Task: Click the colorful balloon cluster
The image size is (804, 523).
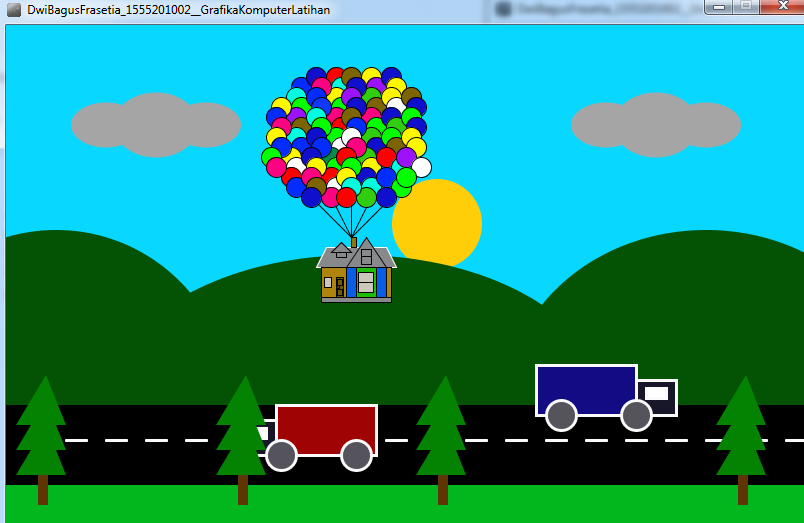Action: (347, 137)
